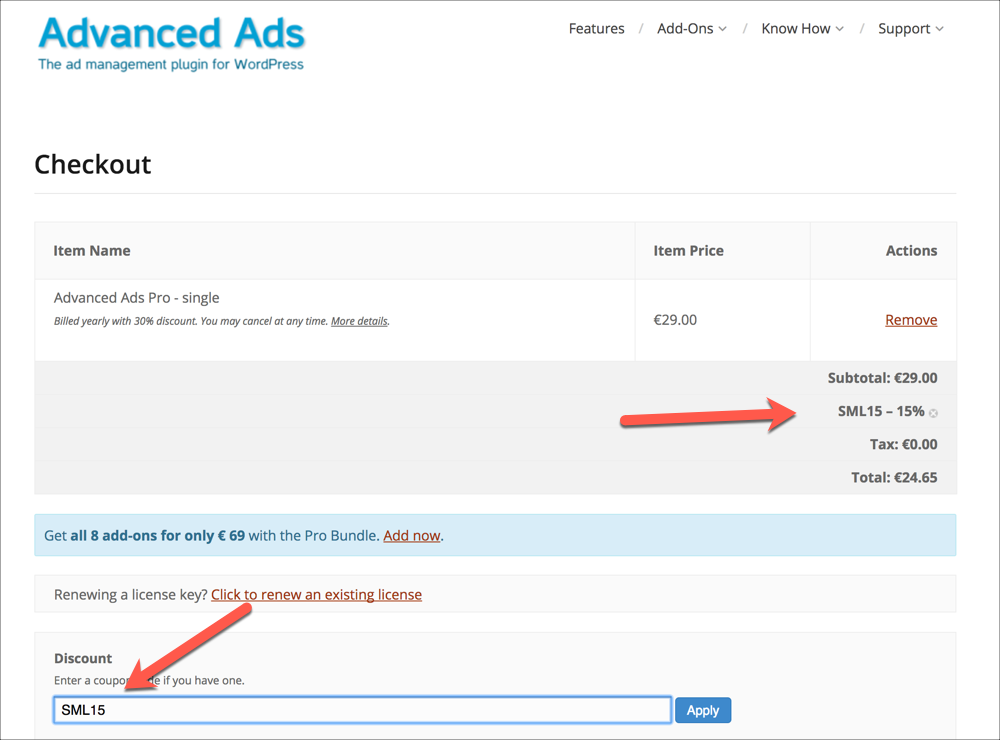The image size is (1000, 740).
Task: Add the Pro Bundle via Add now
Action: coord(411,535)
